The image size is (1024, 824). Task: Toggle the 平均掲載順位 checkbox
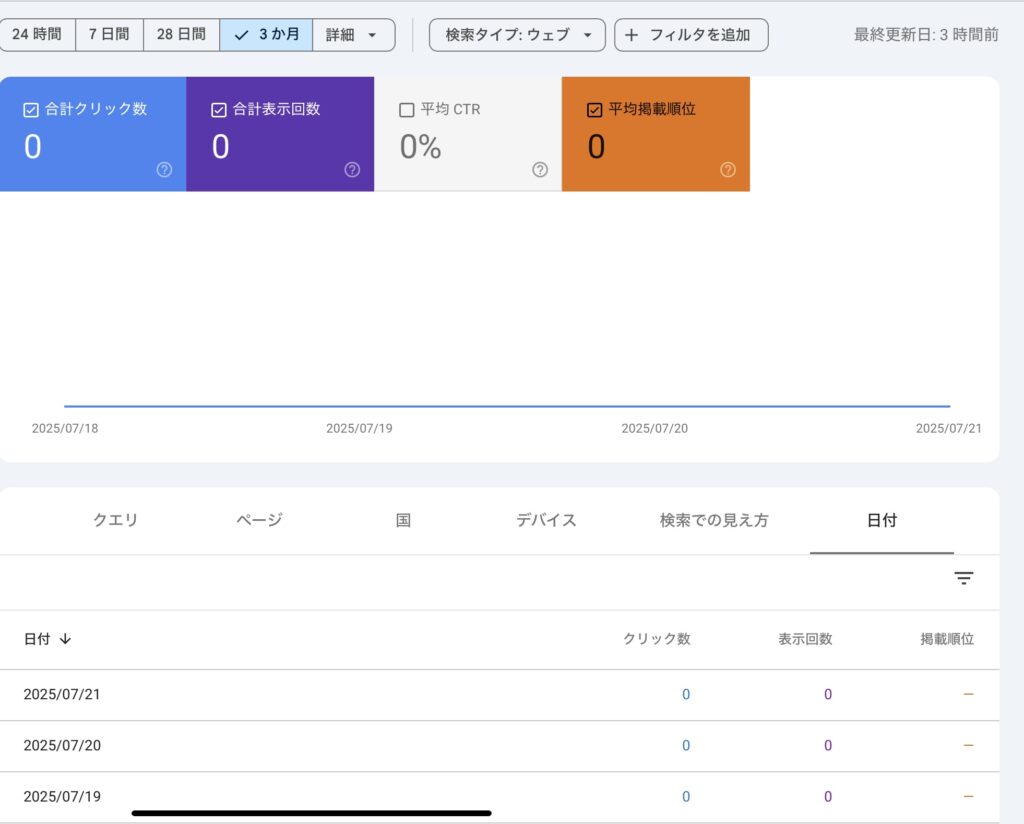coord(594,110)
